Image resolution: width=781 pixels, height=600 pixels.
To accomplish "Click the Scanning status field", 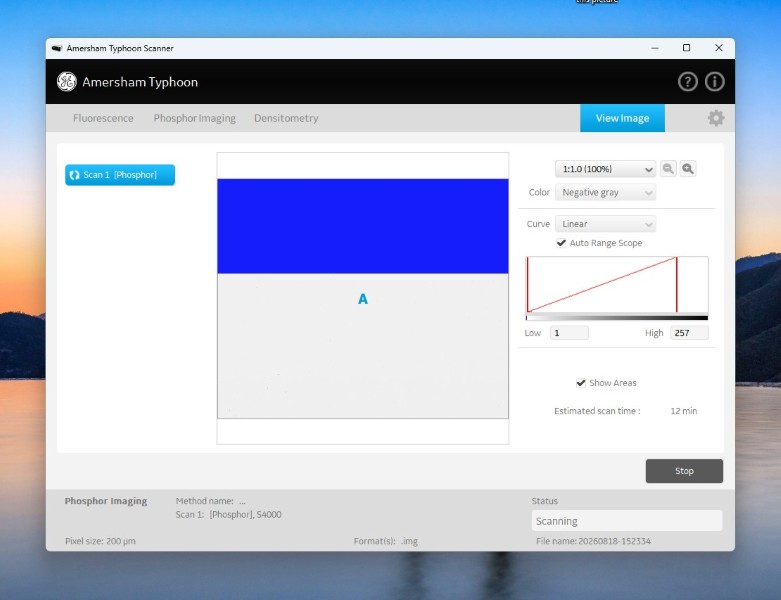I will coord(627,521).
